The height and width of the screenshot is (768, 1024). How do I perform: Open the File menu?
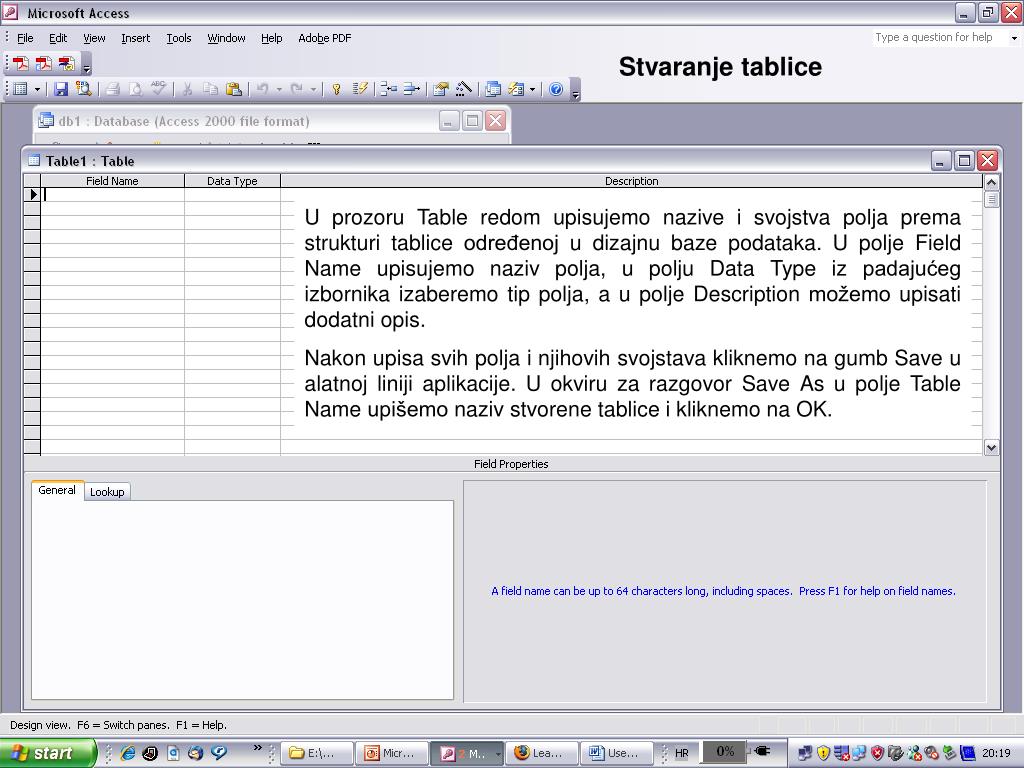25,38
